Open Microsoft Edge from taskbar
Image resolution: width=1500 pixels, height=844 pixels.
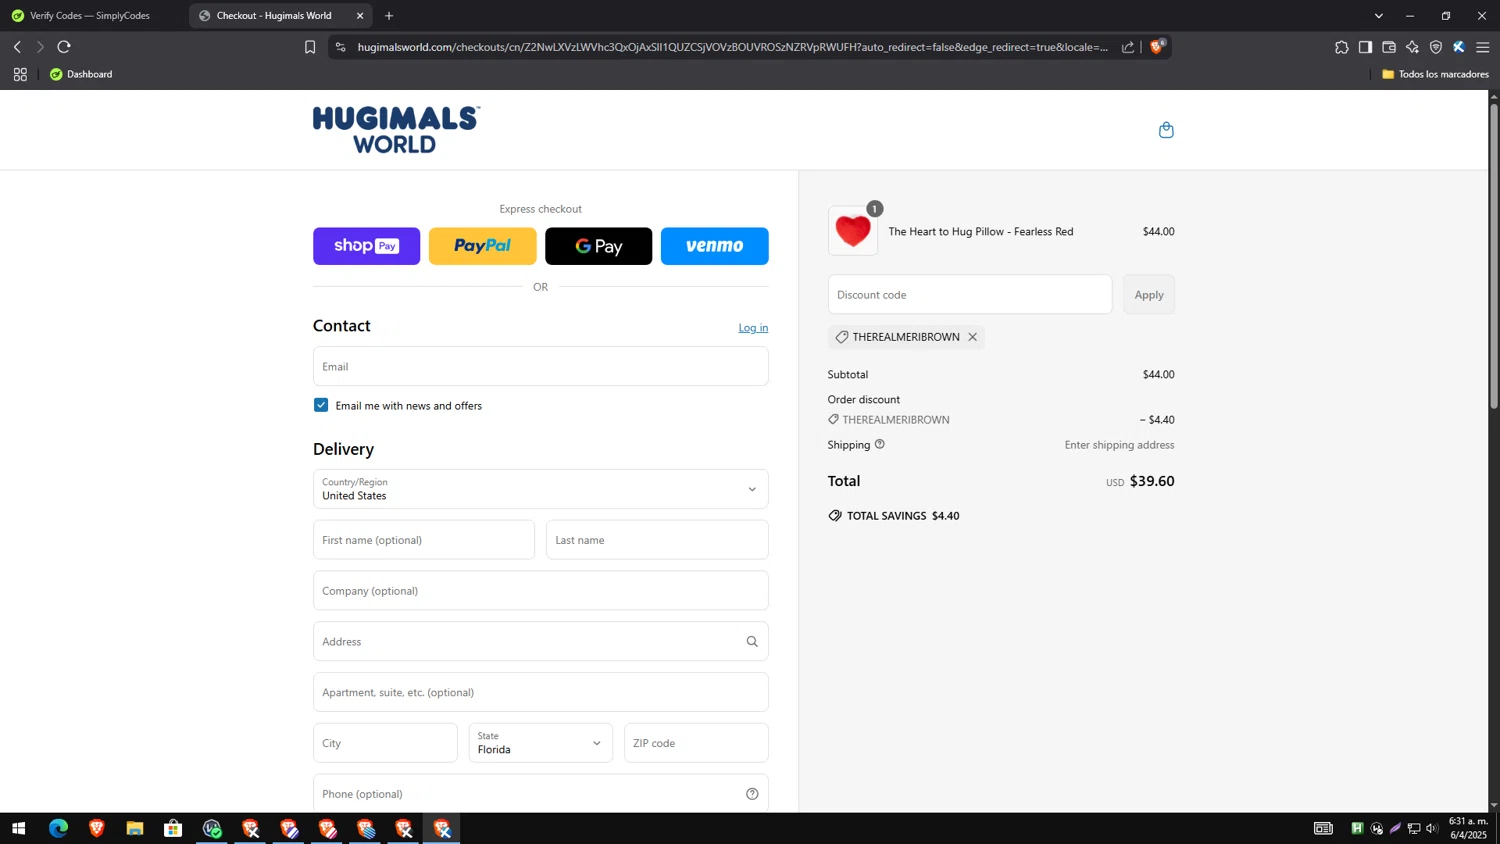coord(58,828)
